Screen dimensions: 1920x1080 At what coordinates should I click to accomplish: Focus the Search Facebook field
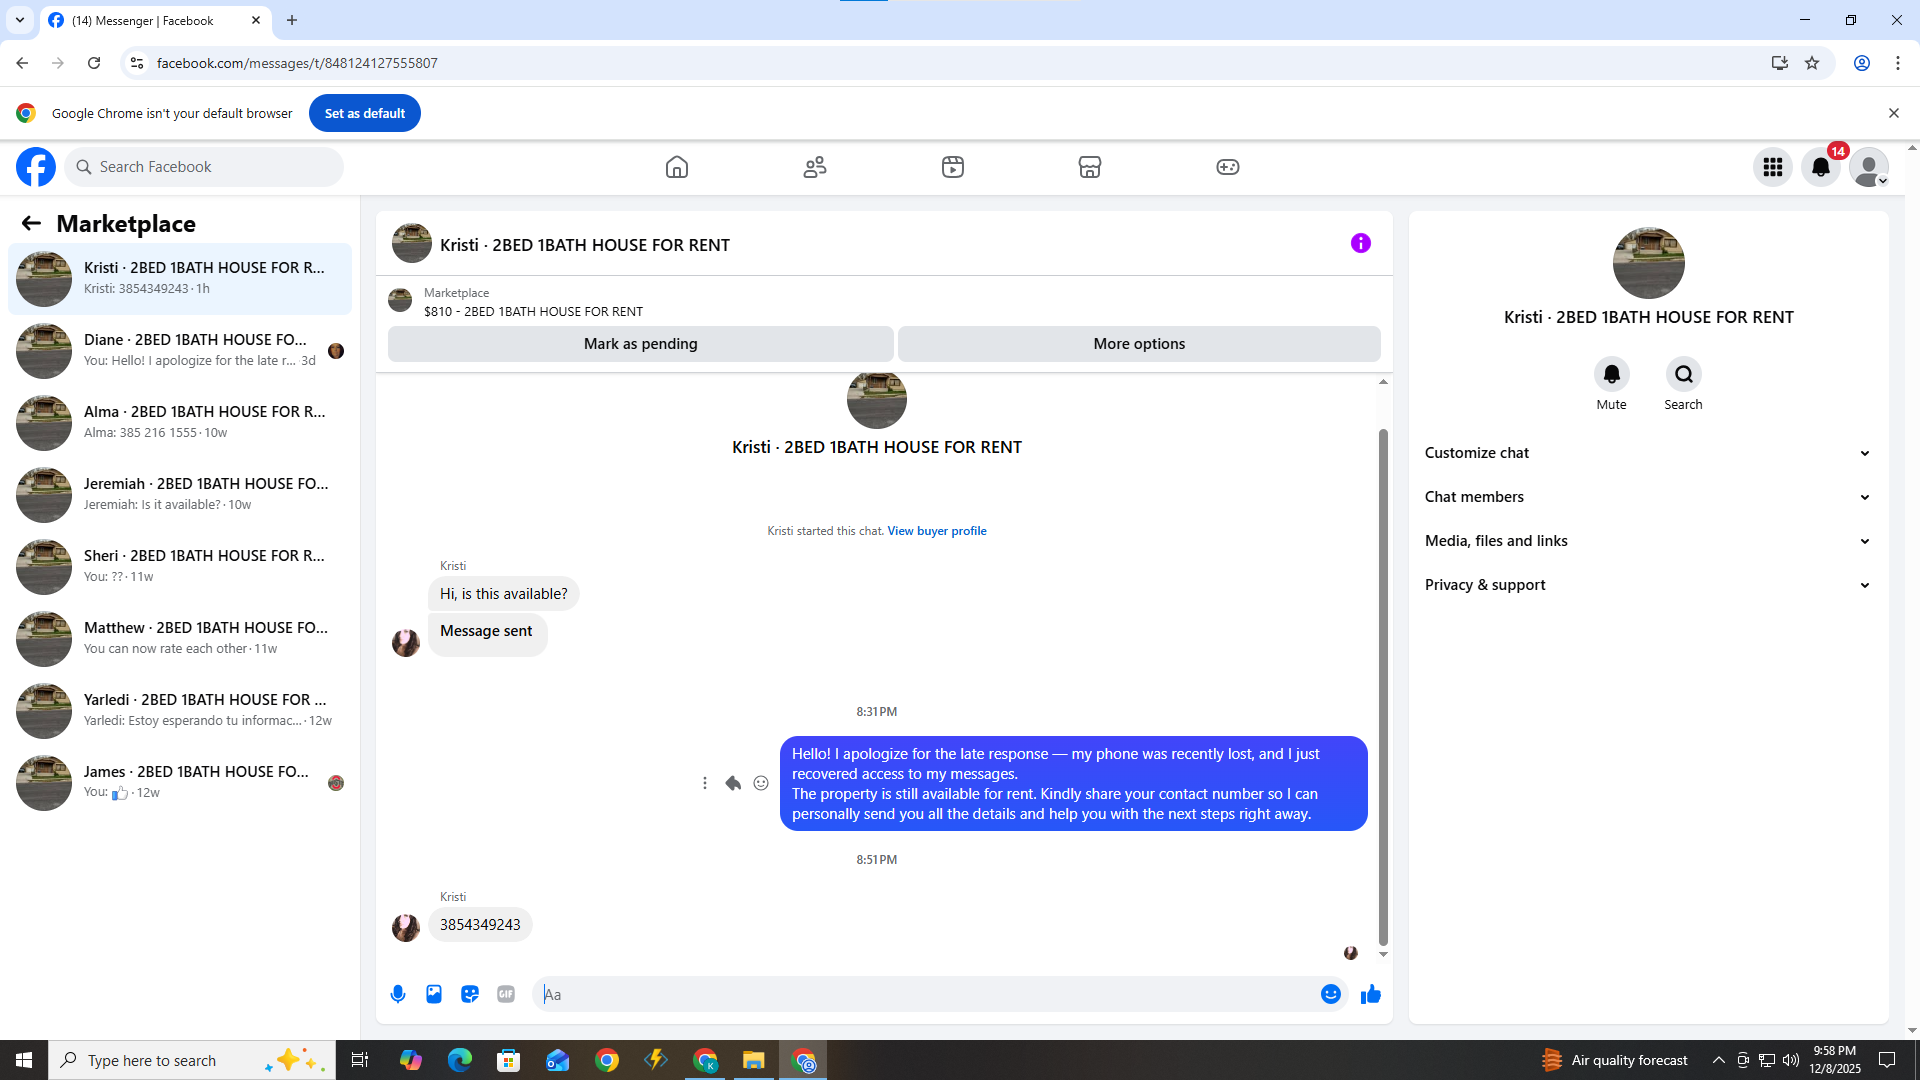(x=204, y=167)
